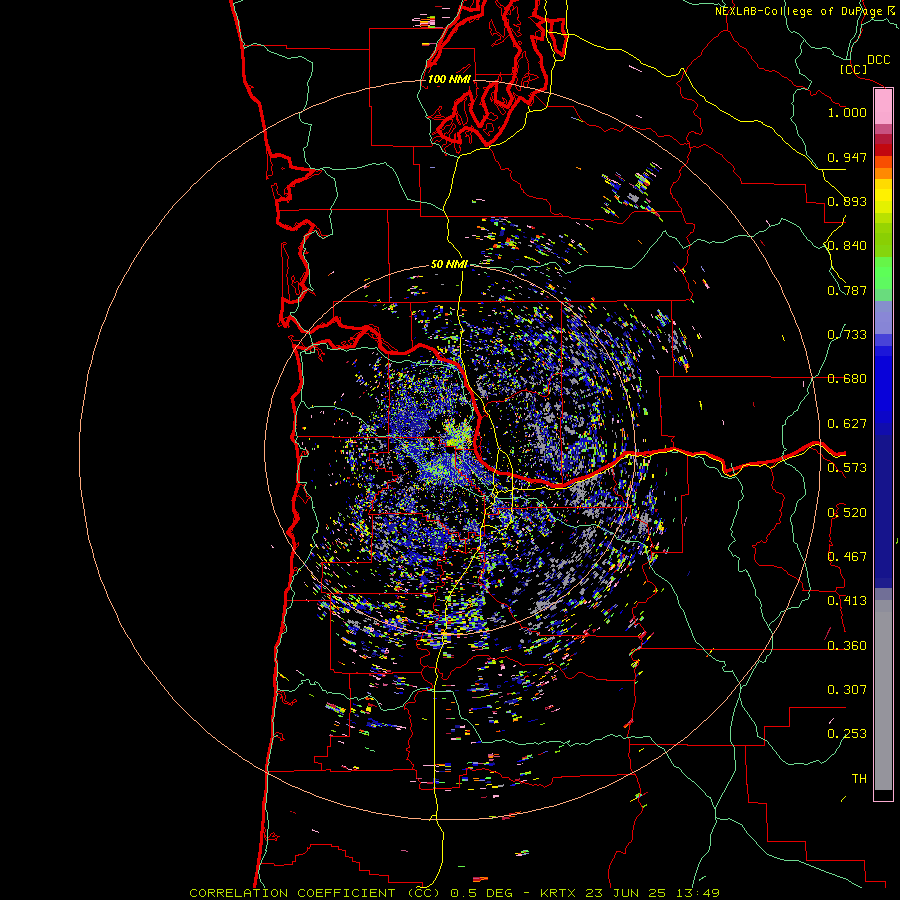The height and width of the screenshot is (900, 900).
Task: Click the 0.893 scale value
Action: (847, 201)
